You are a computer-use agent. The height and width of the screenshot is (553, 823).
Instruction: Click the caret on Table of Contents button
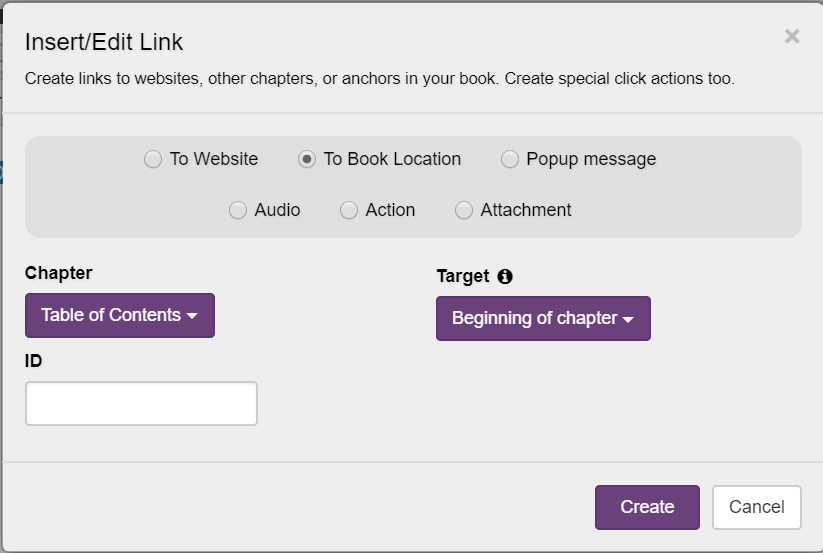pos(192,316)
